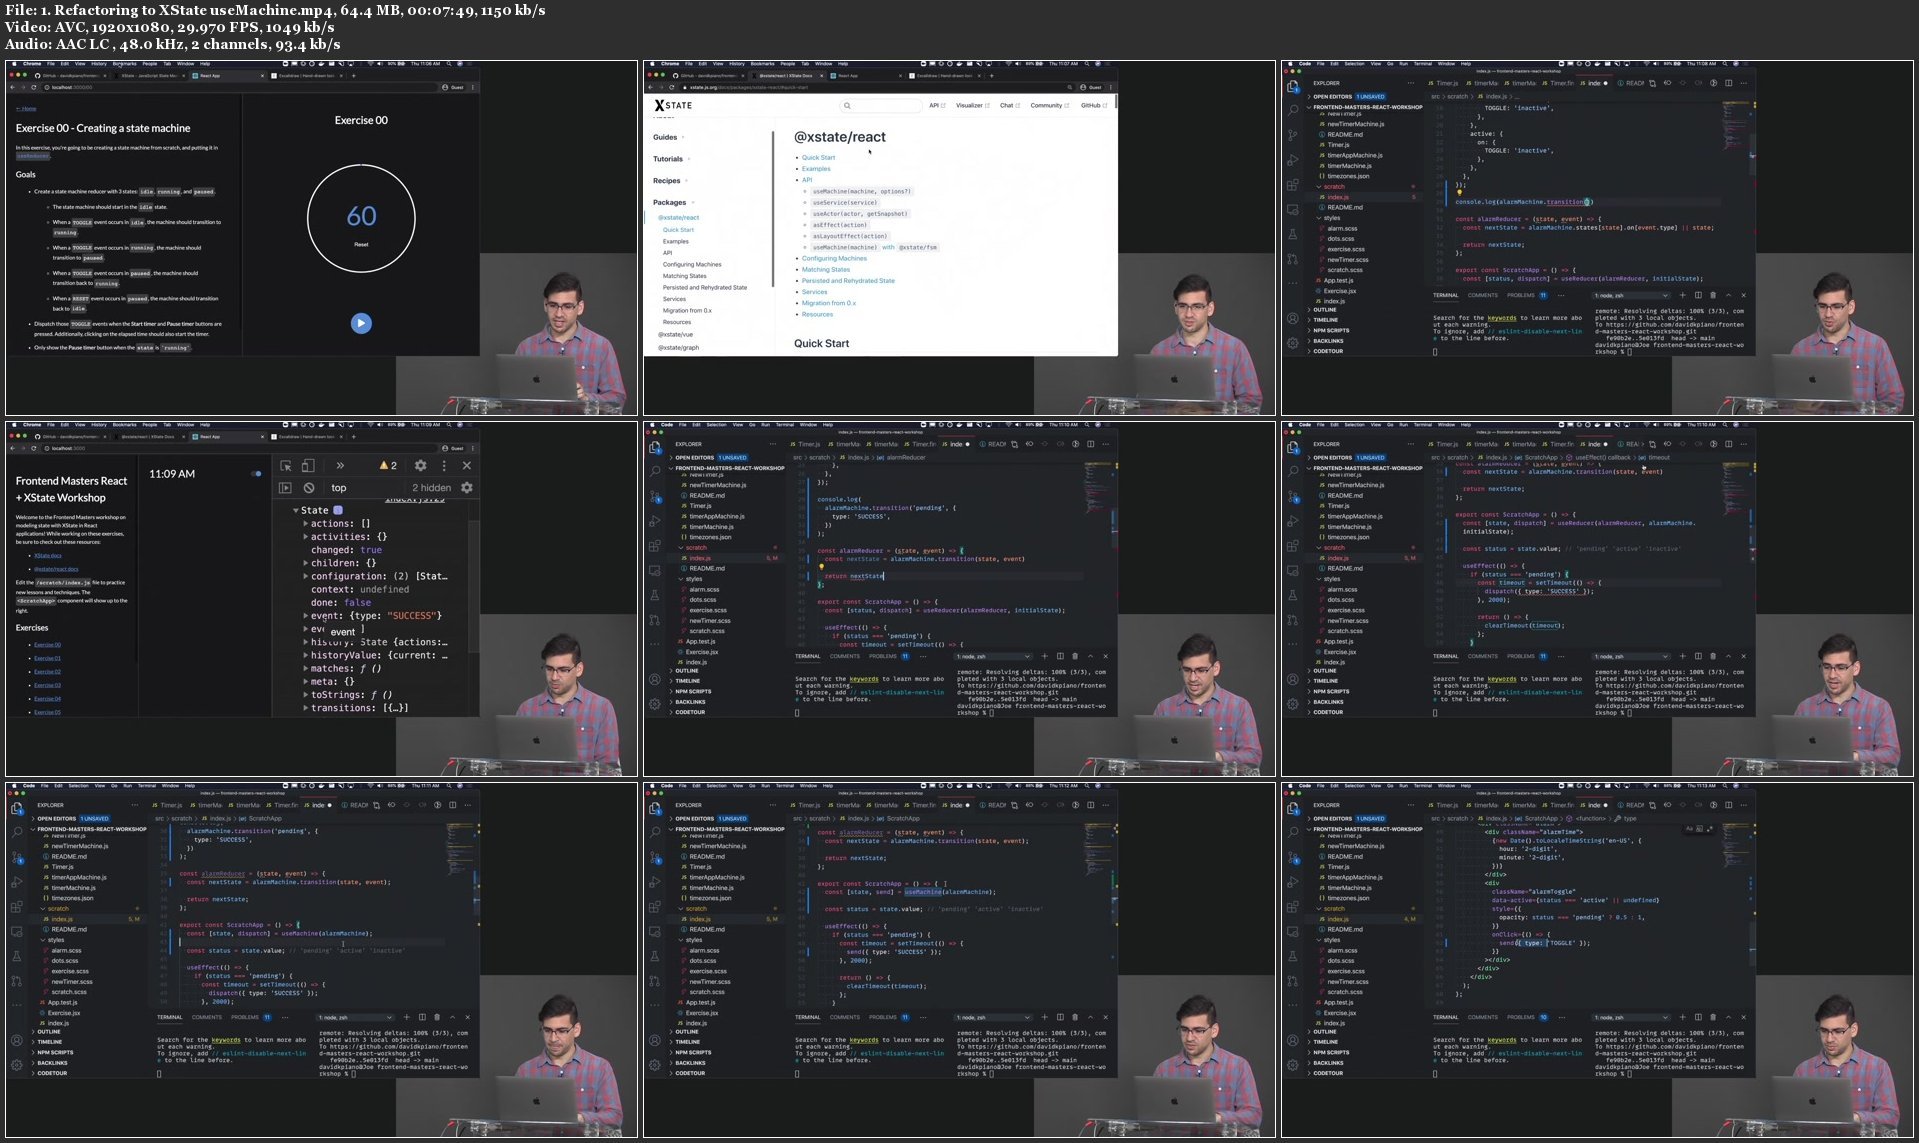
Task: Show more DevTools tabs with the » icon
Action: pyautogui.click(x=340, y=466)
